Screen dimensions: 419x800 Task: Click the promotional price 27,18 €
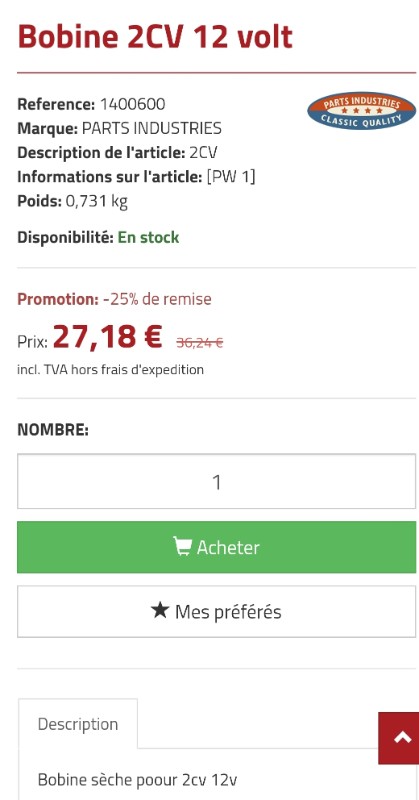pyautogui.click(x=108, y=337)
